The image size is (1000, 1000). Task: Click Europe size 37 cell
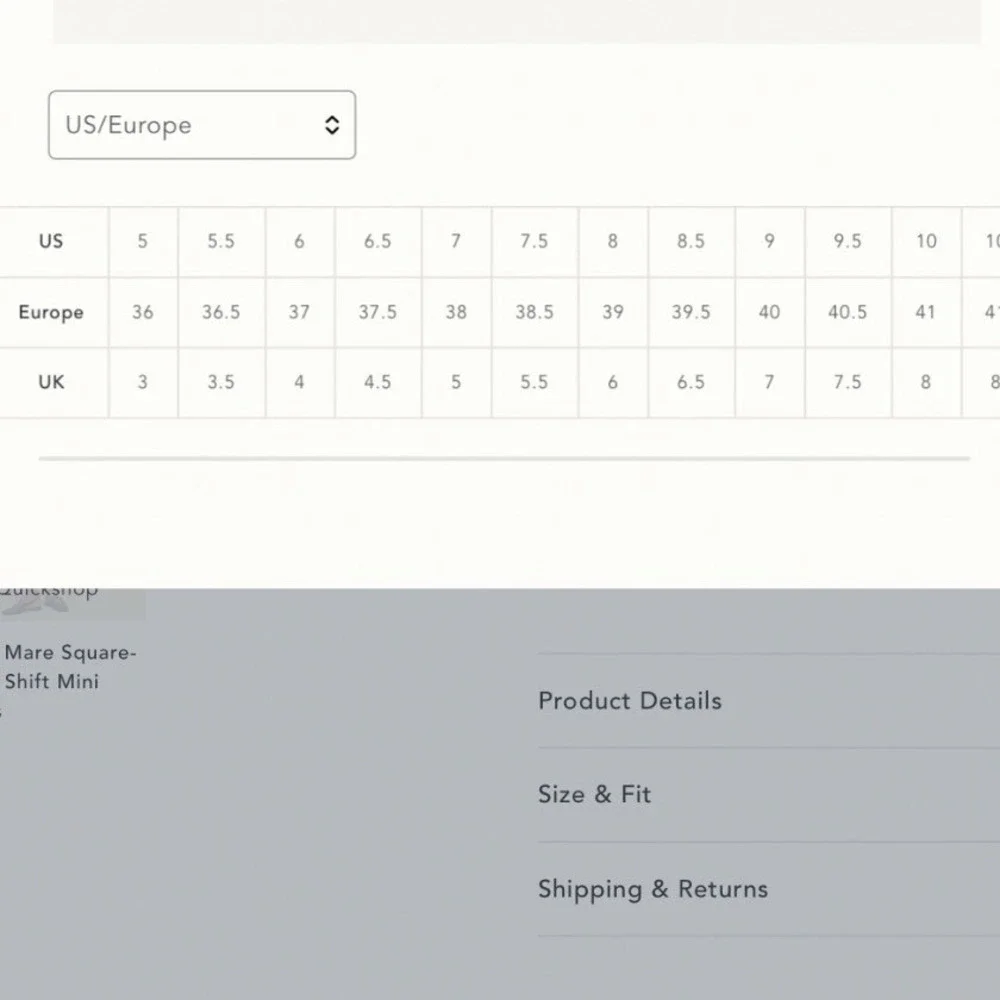300,312
